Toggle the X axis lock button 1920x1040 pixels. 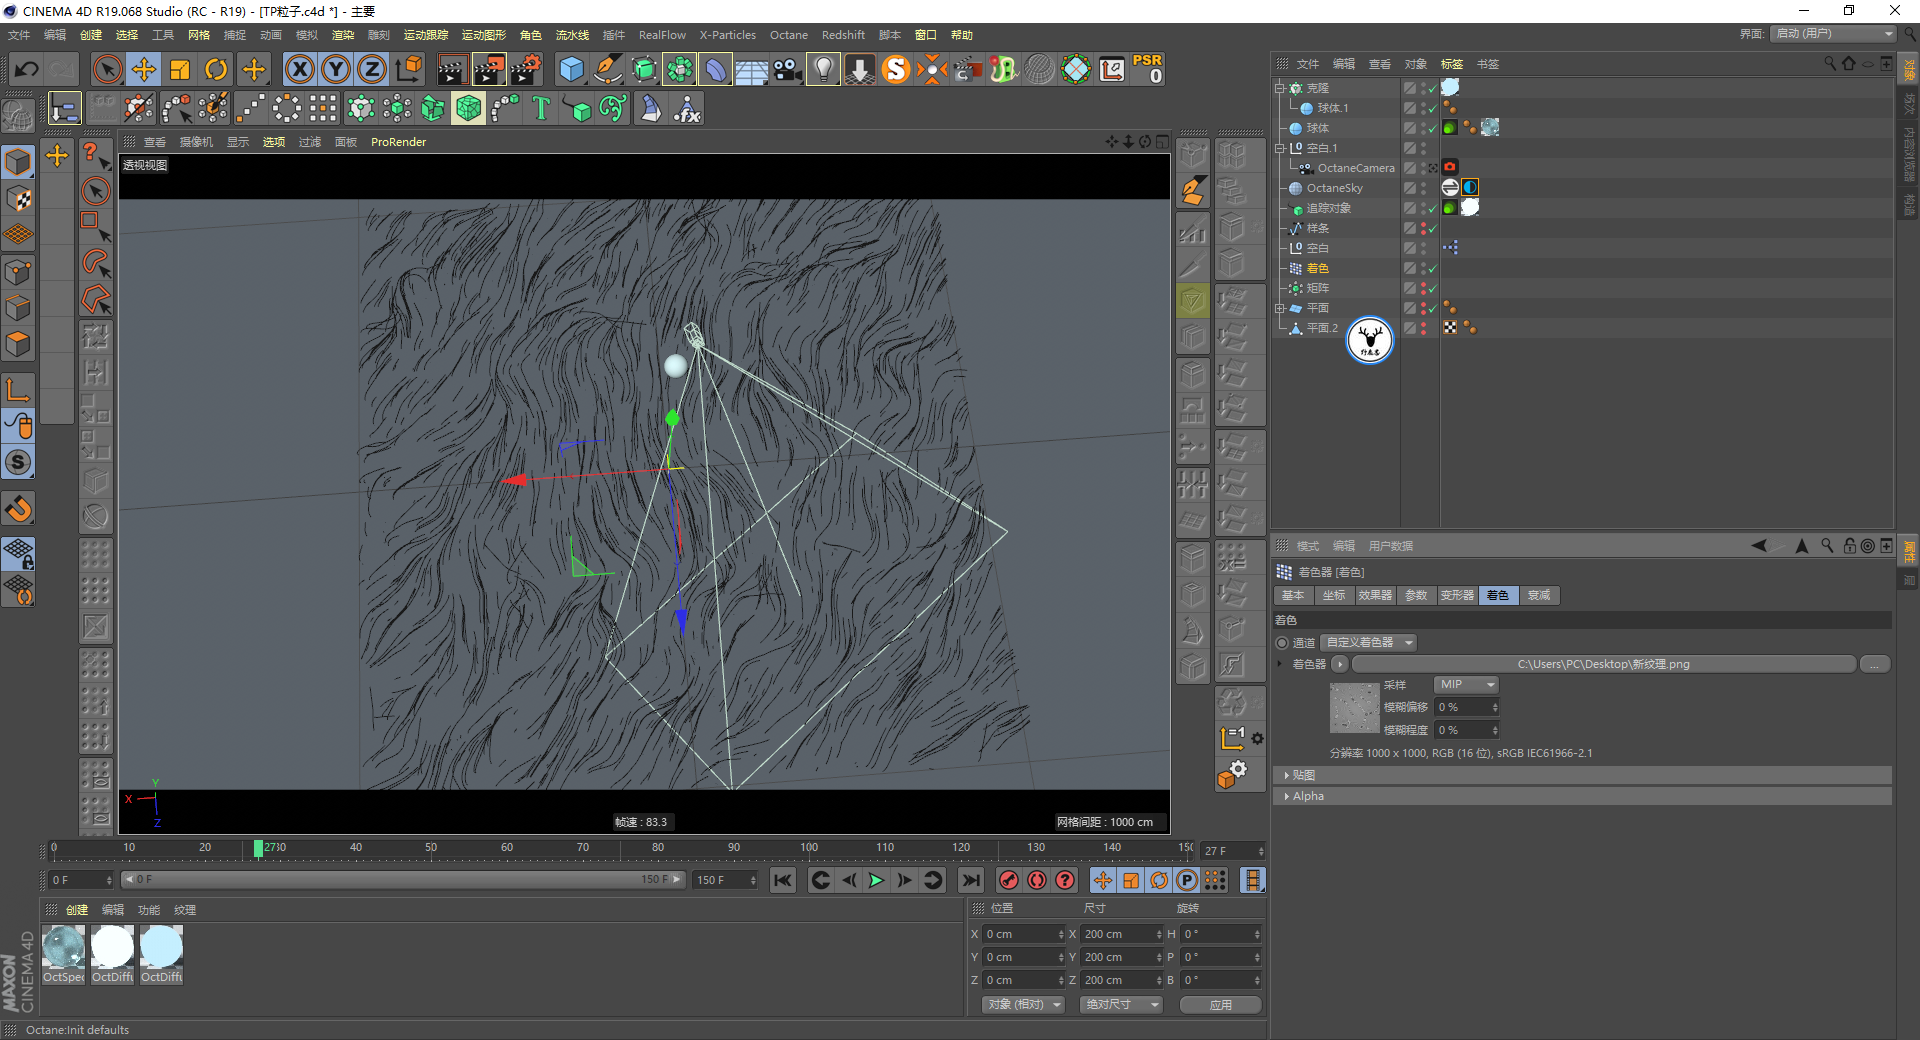(299, 69)
